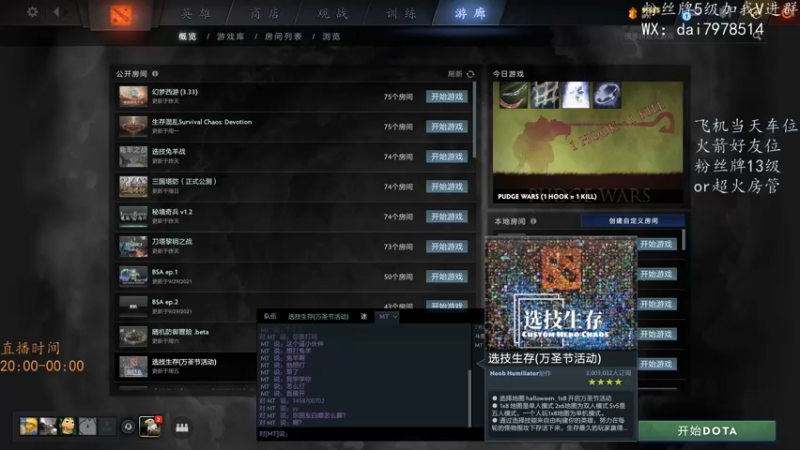Viewport: 800px width, 450px height.
Task: Switch the chat to the 选技生存(万圣节活动) tab
Action: (318, 316)
